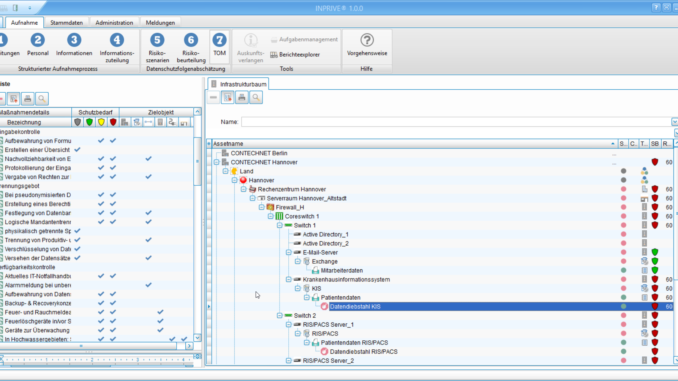This screenshot has width=678, height=381.
Task: Open step 6 Risikobeurteilung
Action: [x=191, y=48]
